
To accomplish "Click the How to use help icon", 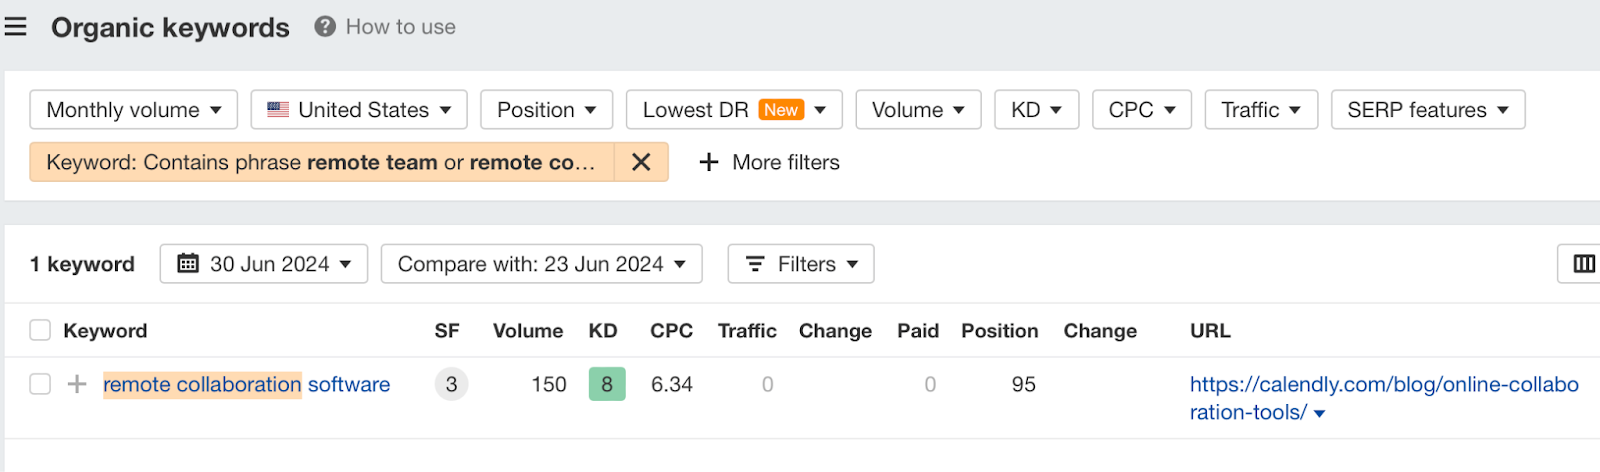I will tap(325, 27).
